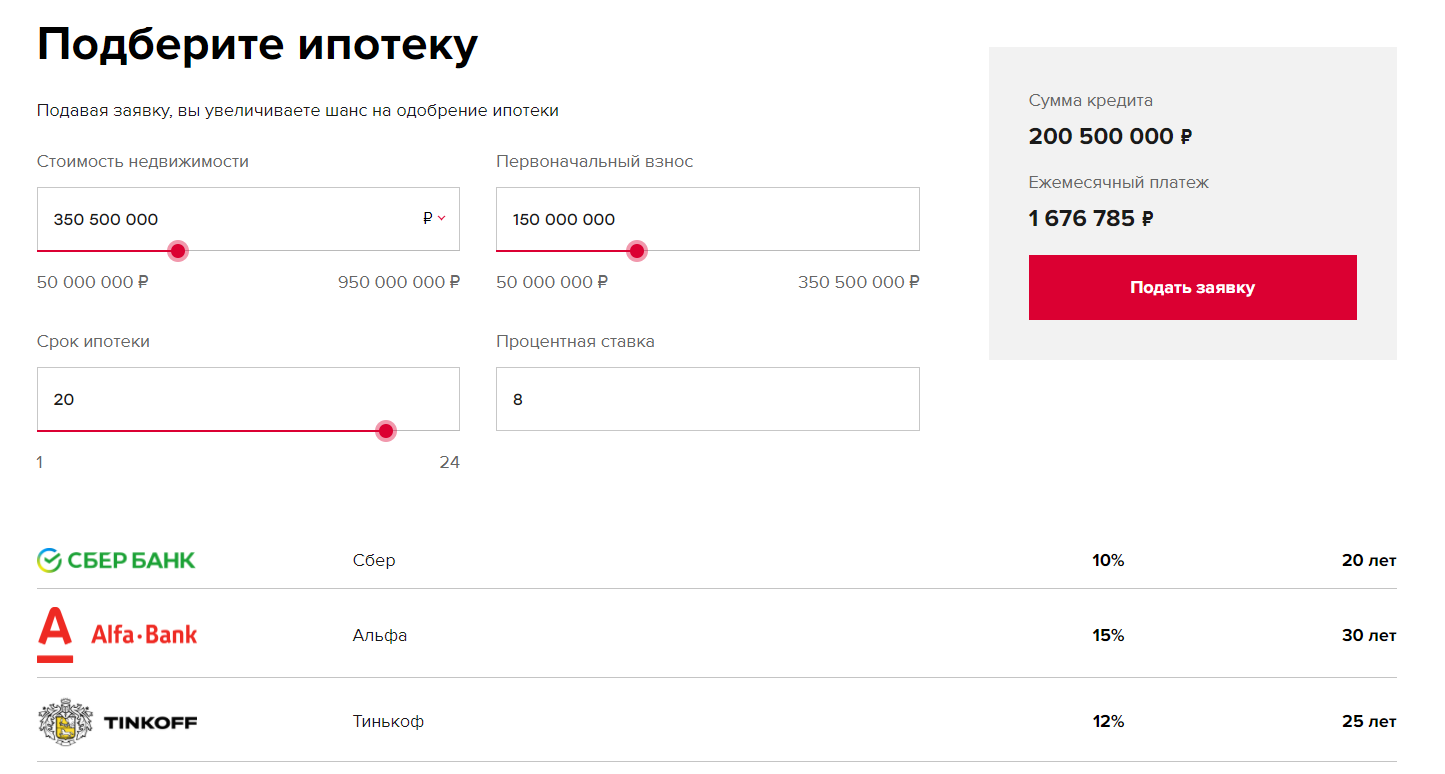Viewport: 1445px width, 774px height.
Task: Select the Альфа bank row name
Action: click(x=380, y=635)
